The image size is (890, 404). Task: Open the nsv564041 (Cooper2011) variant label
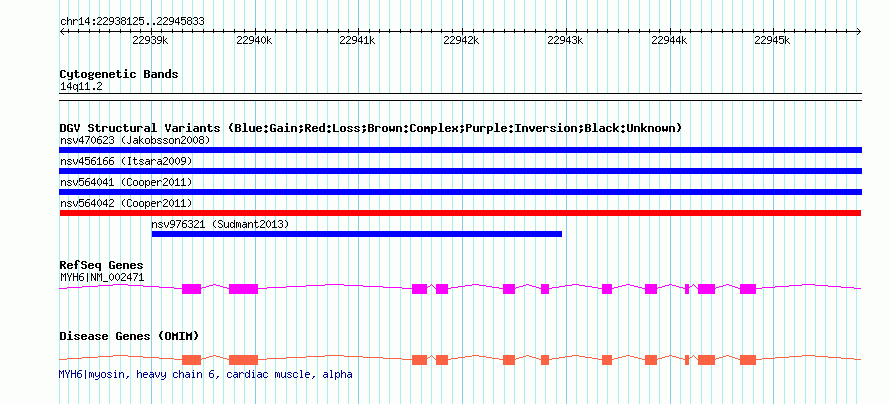tap(126, 183)
